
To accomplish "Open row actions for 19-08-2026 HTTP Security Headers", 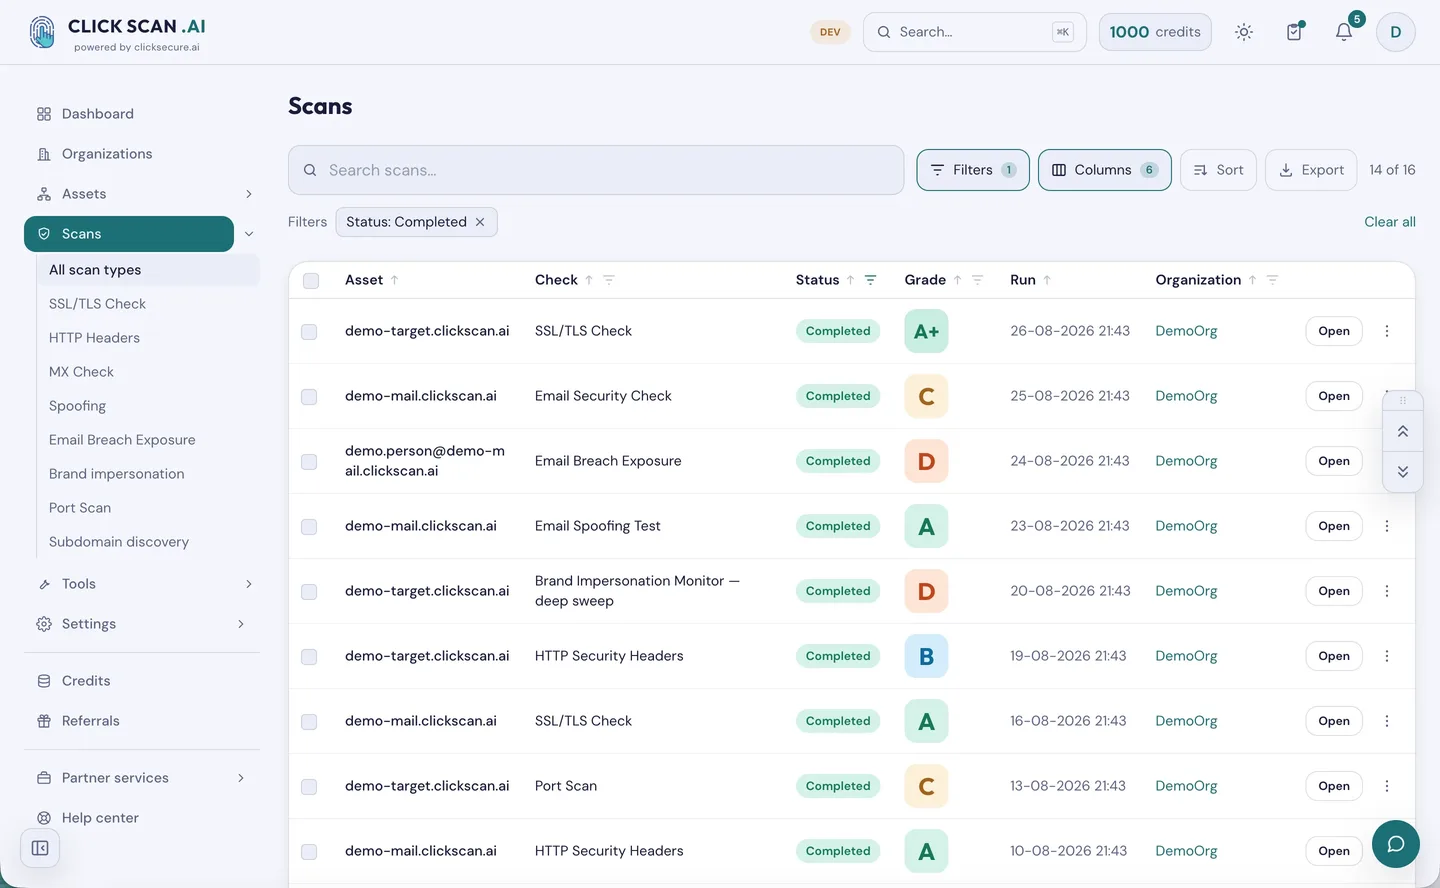I will 1387,656.
